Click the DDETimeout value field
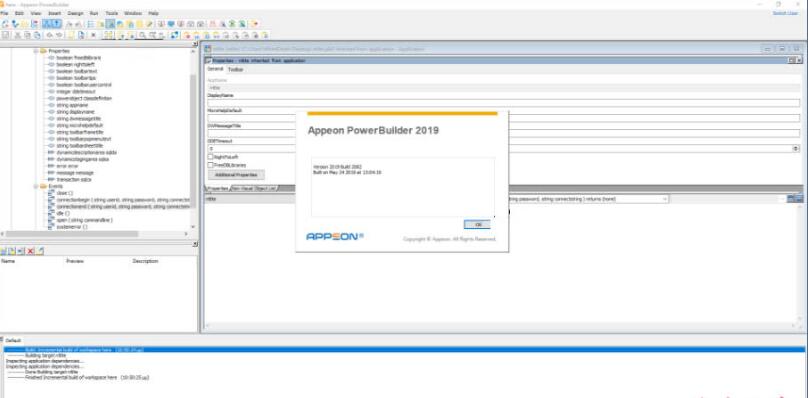This screenshot has width=808, height=398. tap(500, 148)
